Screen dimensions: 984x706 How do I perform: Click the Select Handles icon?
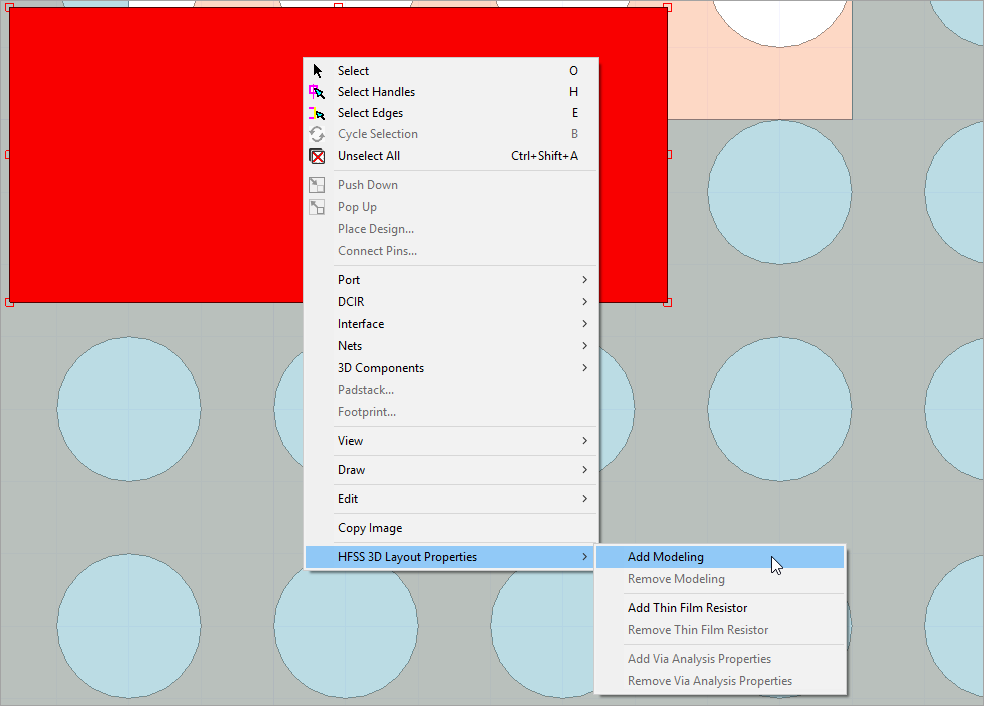coord(316,92)
